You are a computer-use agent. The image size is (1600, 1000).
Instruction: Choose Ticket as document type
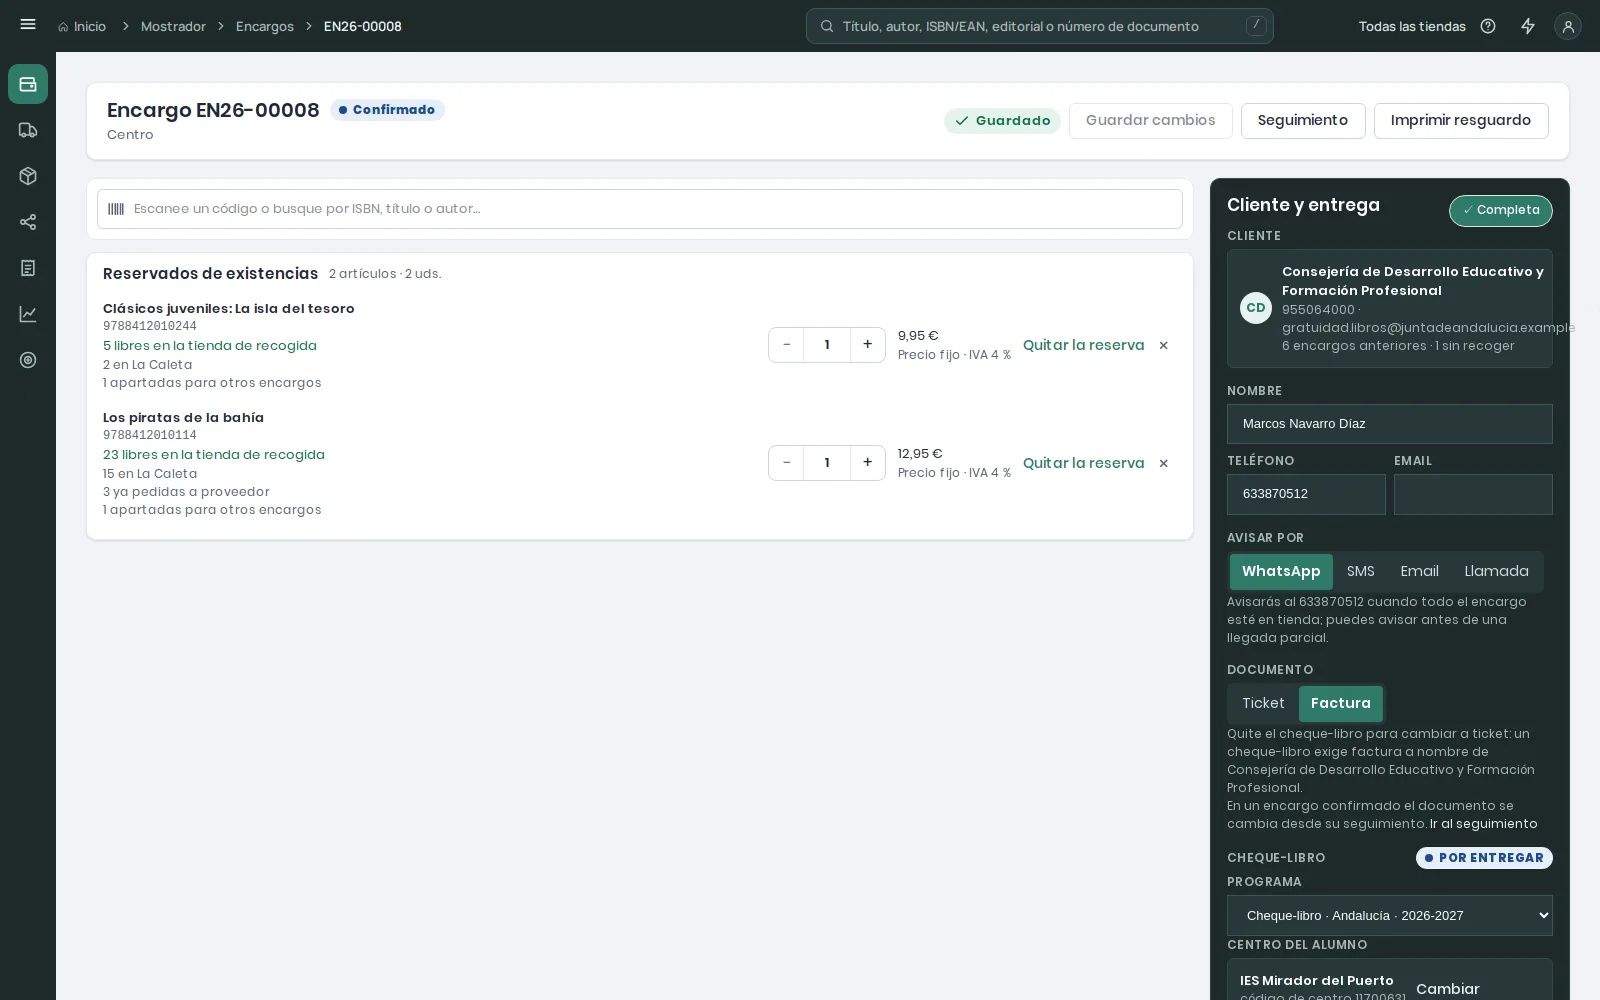click(x=1263, y=703)
